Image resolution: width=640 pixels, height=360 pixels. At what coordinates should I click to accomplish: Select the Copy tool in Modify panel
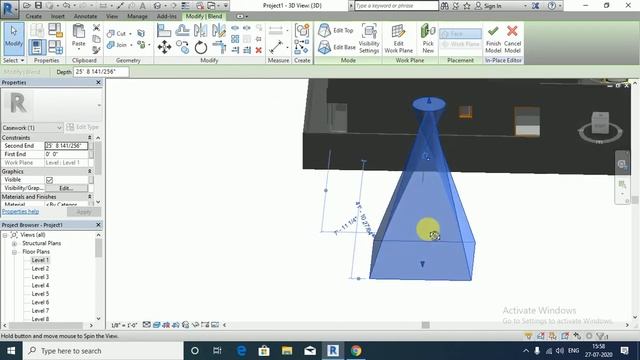(x=182, y=47)
